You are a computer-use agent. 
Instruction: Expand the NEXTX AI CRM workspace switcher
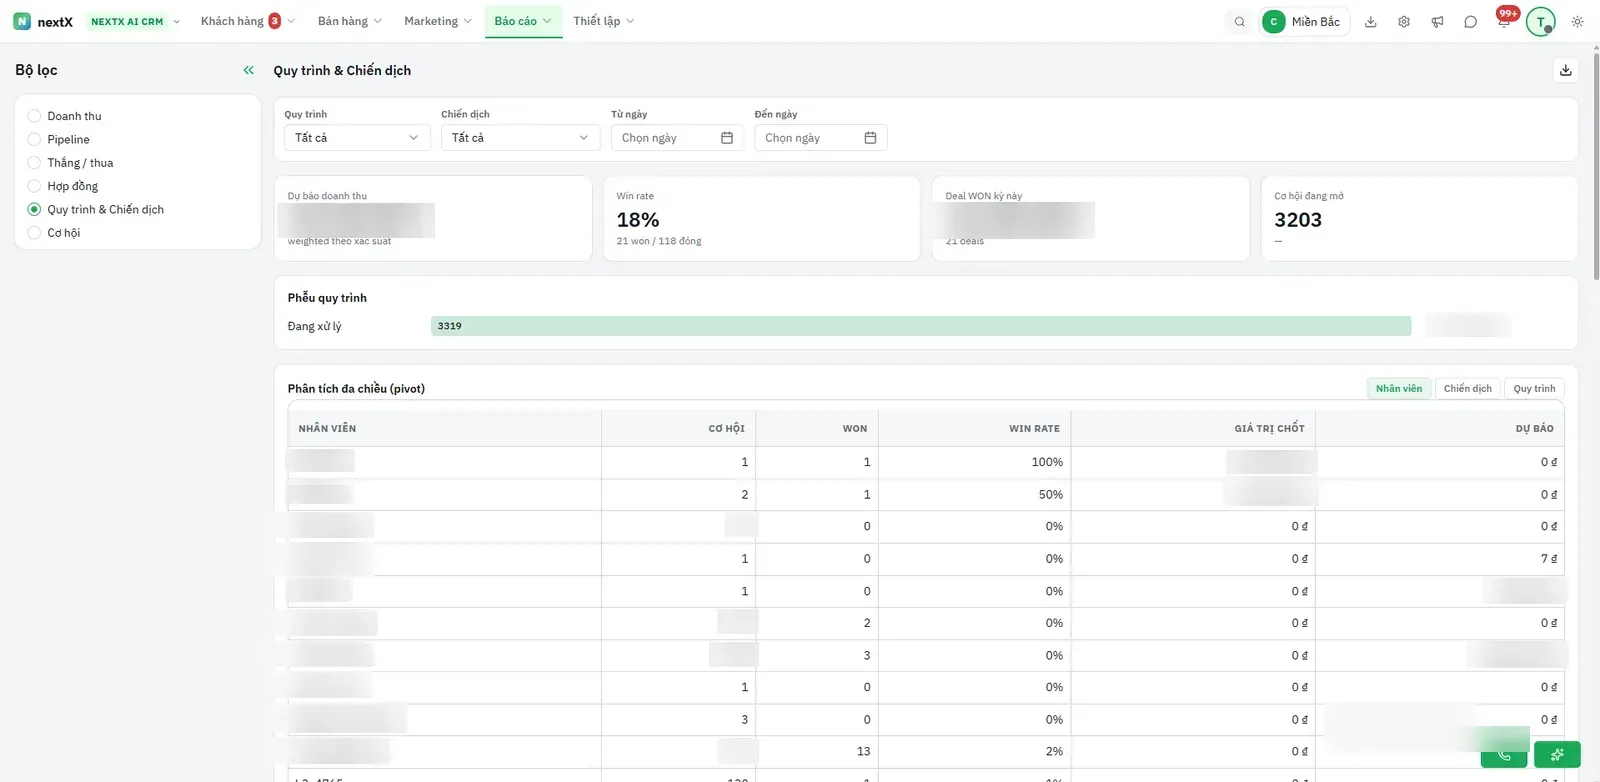click(x=135, y=21)
